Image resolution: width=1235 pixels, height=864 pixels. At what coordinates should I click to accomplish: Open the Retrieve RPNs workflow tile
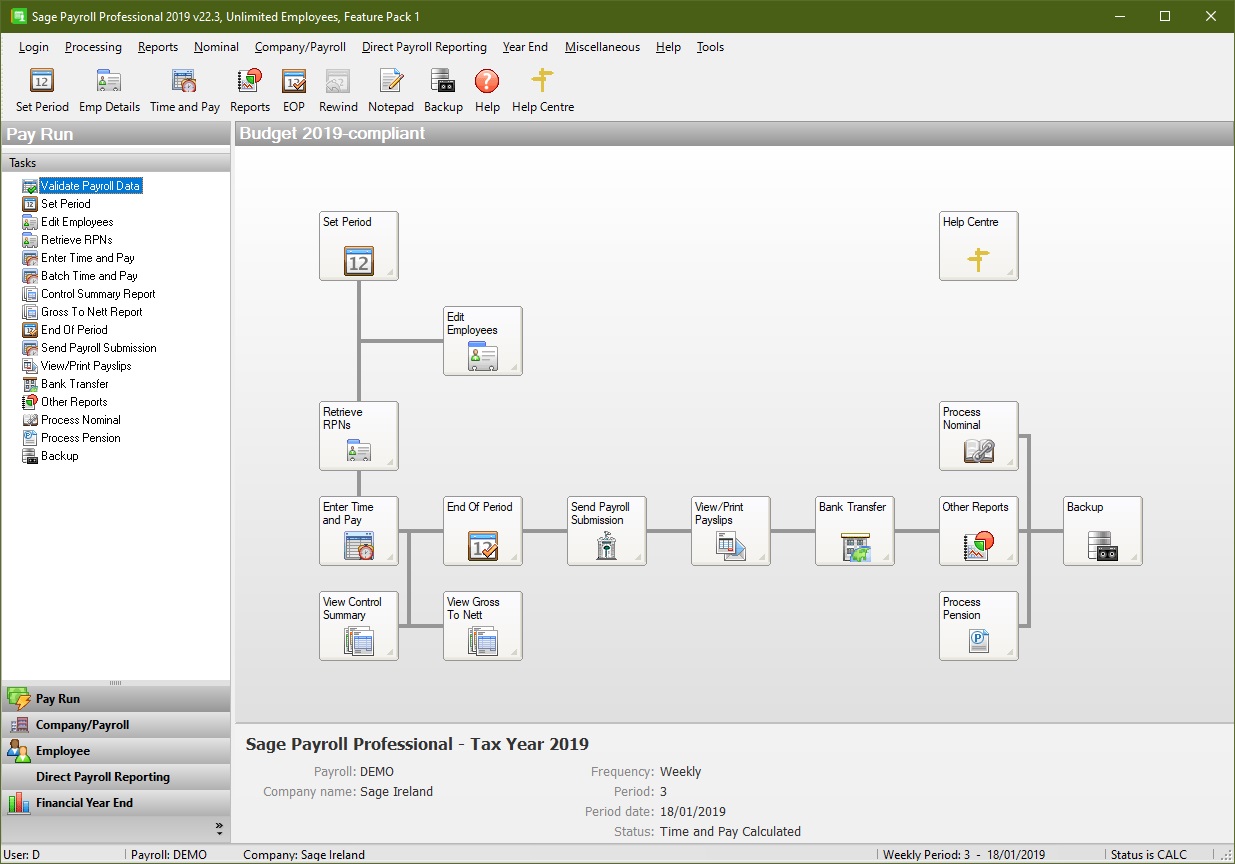tap(358, 436)
